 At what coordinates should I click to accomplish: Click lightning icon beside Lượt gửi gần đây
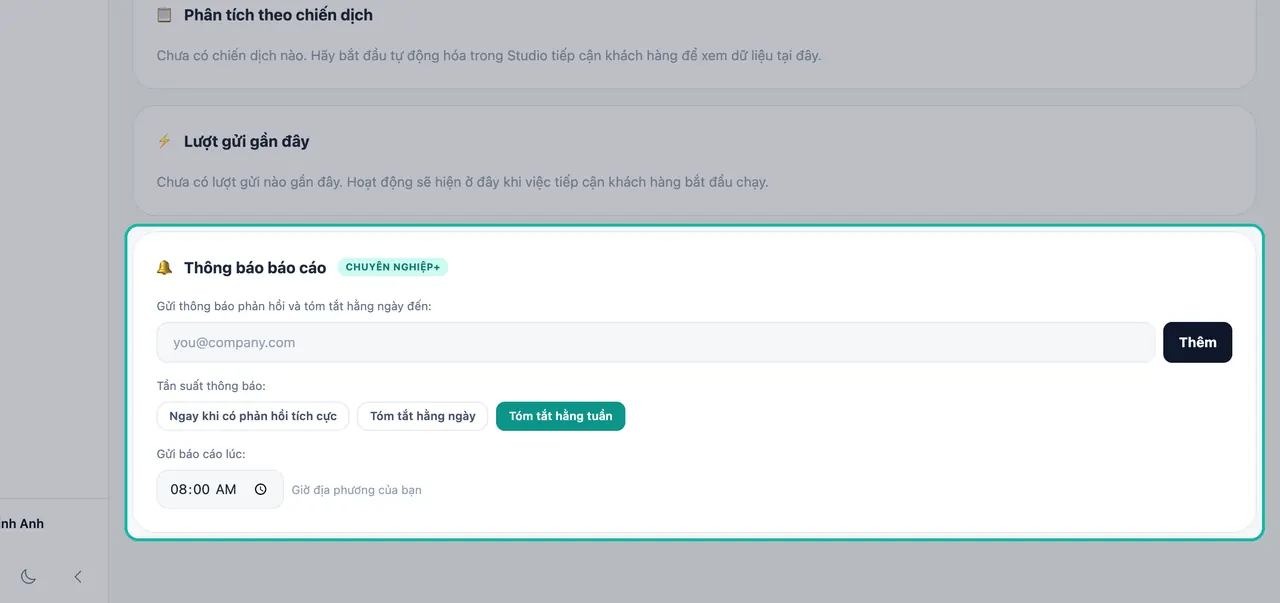pos(165,142)
